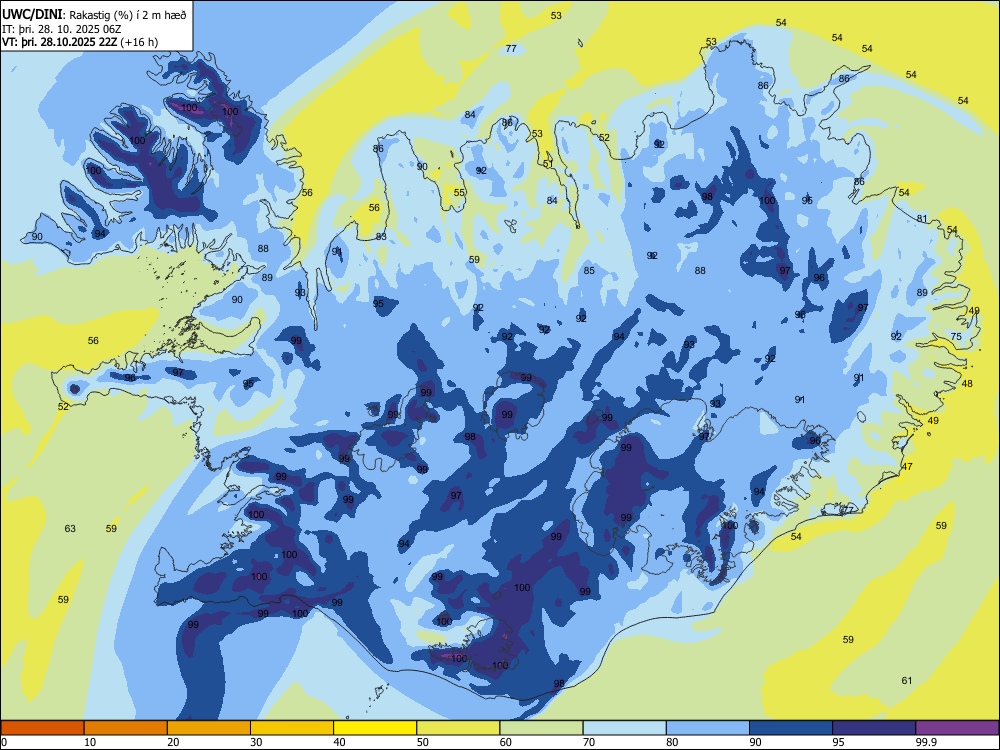The height and width of the screenshot is (750, 1000).
Task: Click the legend tick label '99.9'
Action: [x=925, y=742]
